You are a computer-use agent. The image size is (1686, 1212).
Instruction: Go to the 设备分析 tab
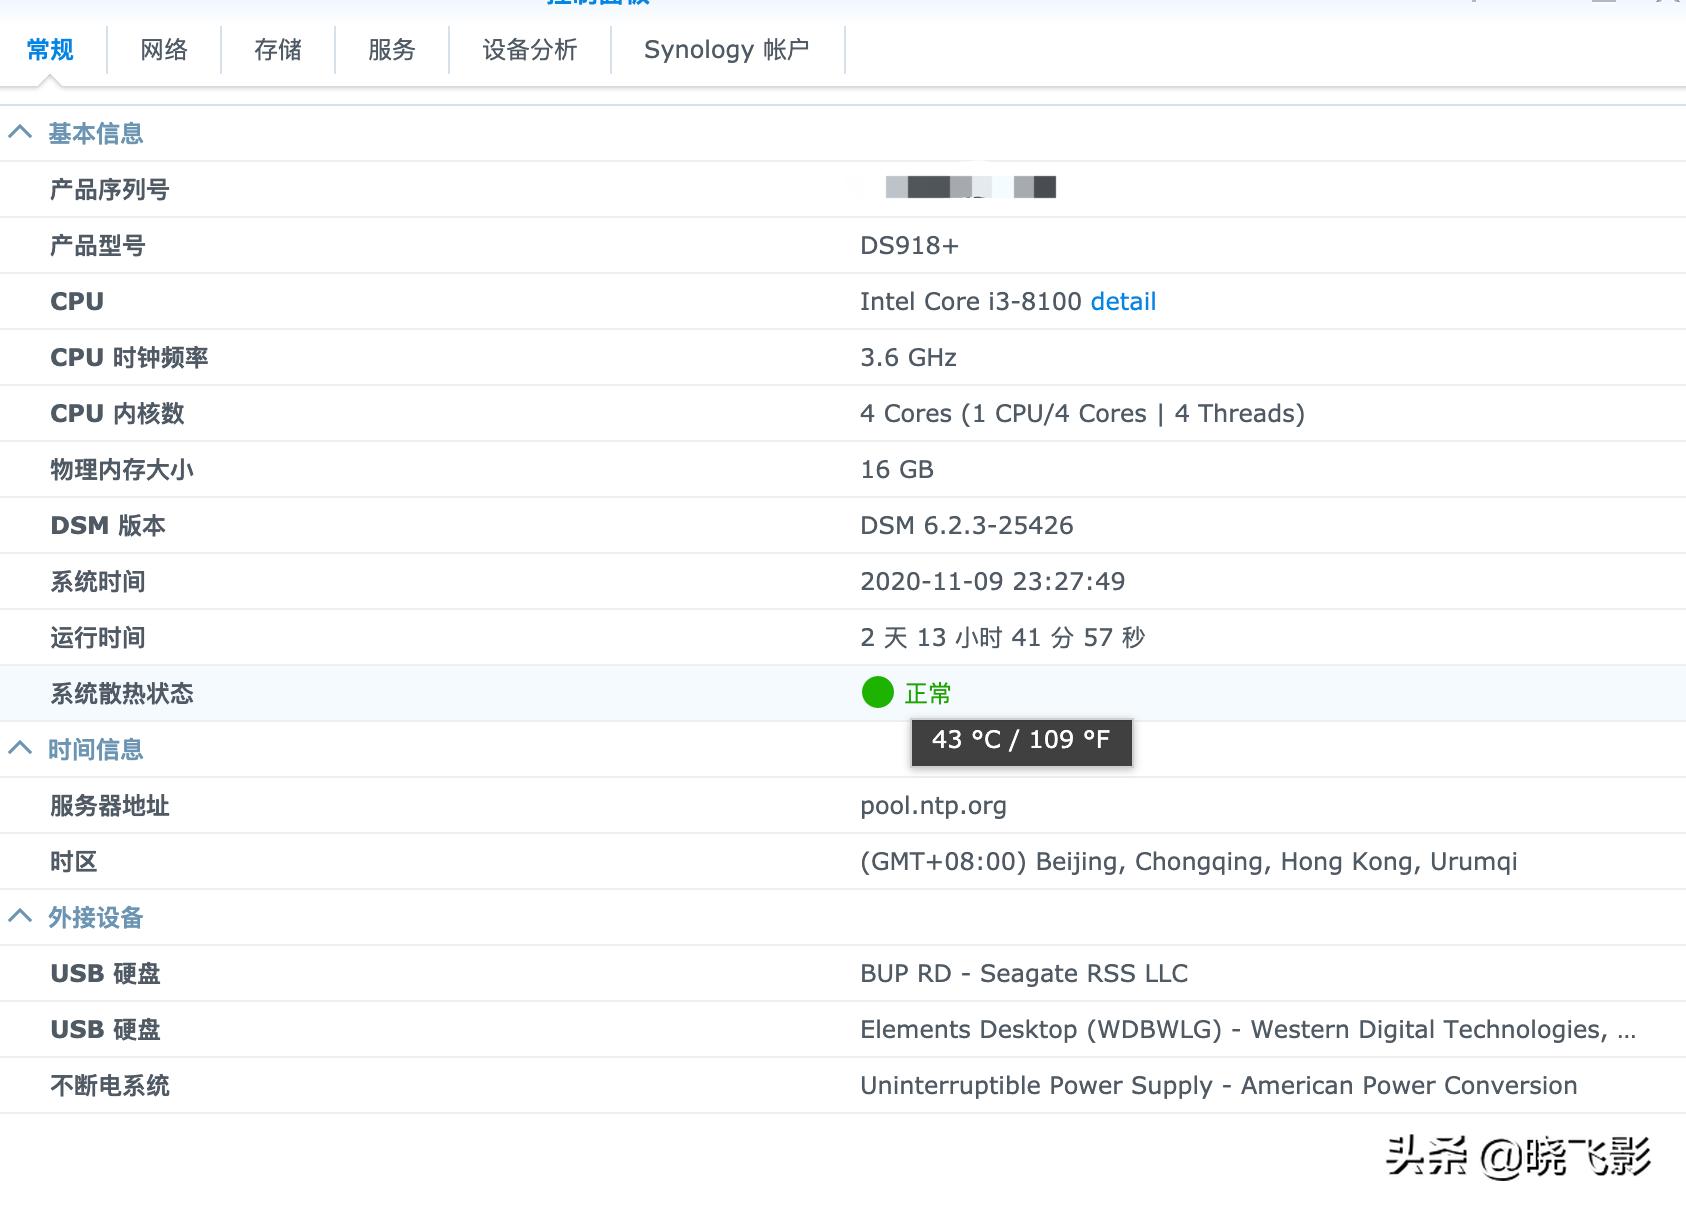point(530,50)
